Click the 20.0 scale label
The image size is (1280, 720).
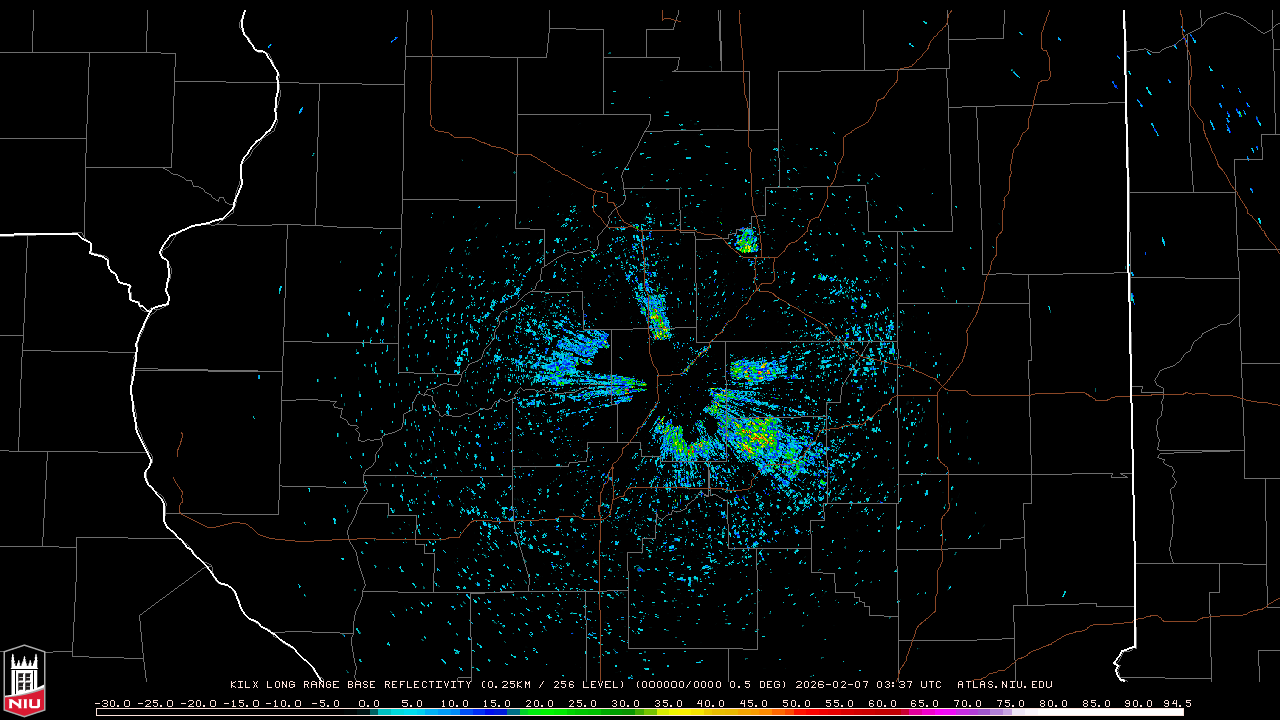tap(540, 703)
